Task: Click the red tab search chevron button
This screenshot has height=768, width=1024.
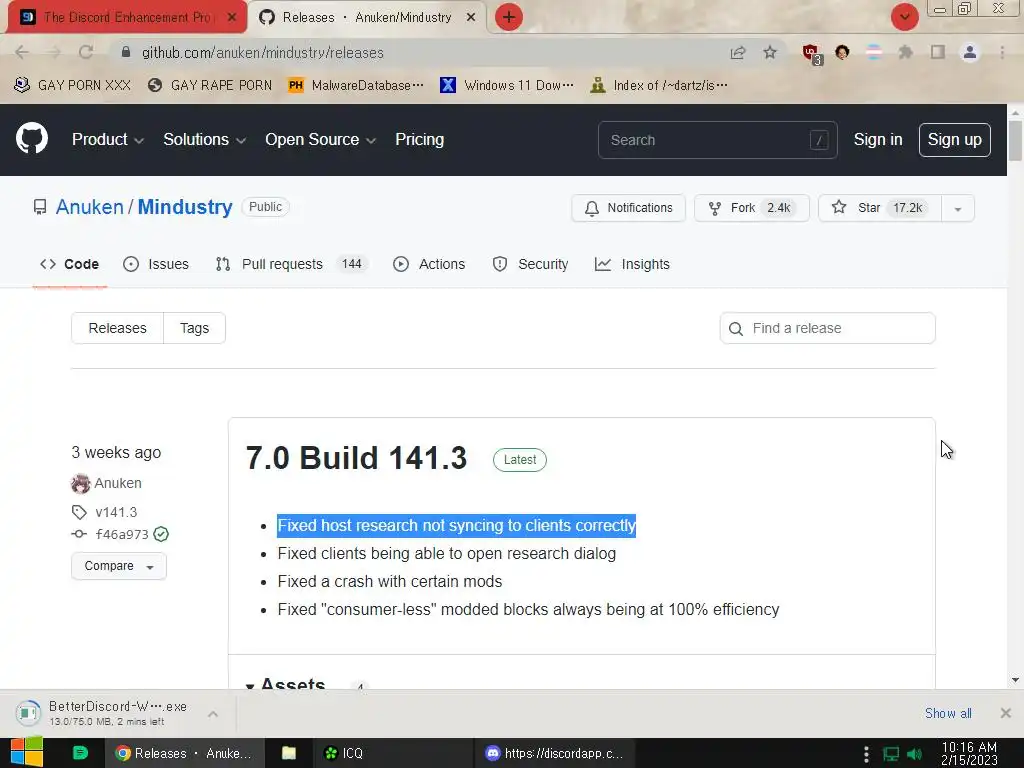Action: click(904, 17)
